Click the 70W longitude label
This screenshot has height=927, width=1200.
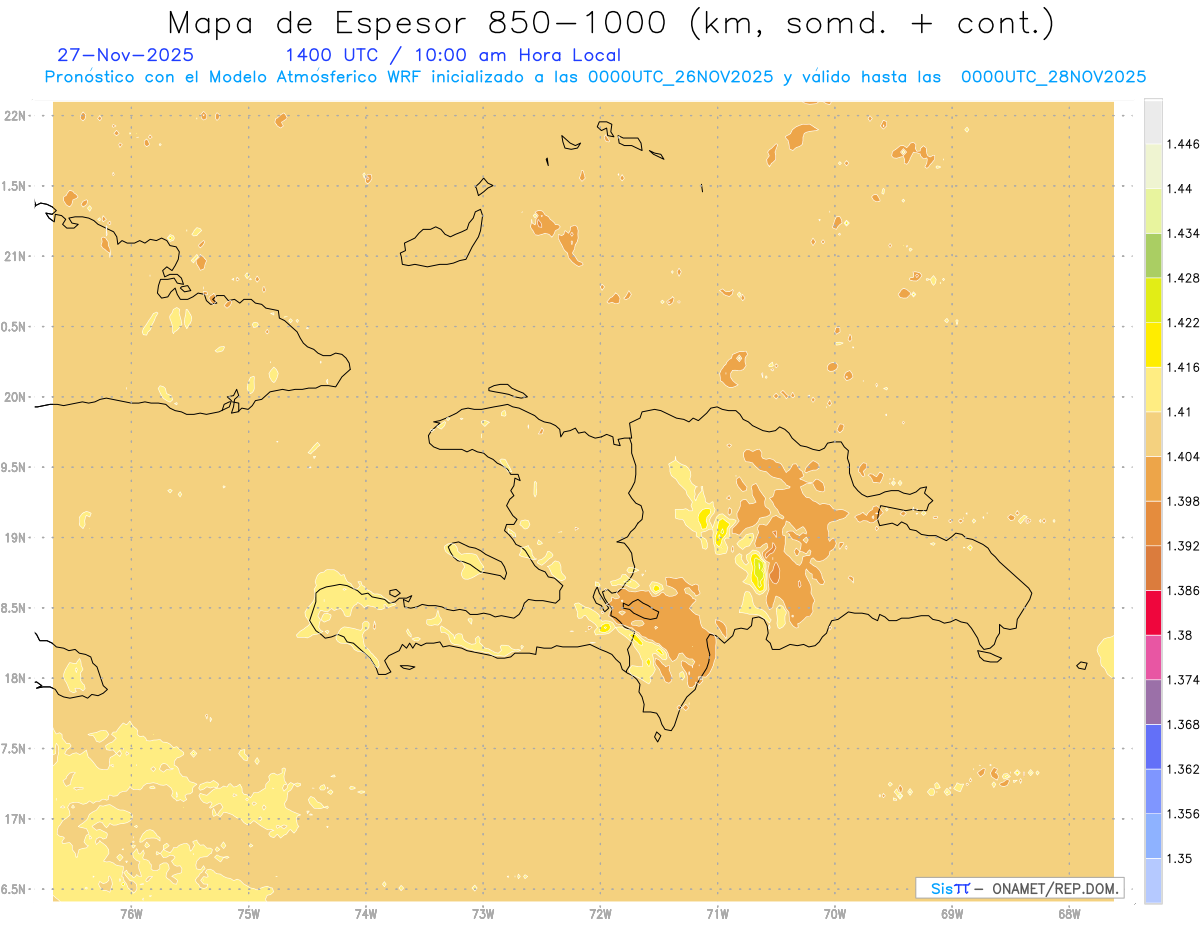point(835,913)
